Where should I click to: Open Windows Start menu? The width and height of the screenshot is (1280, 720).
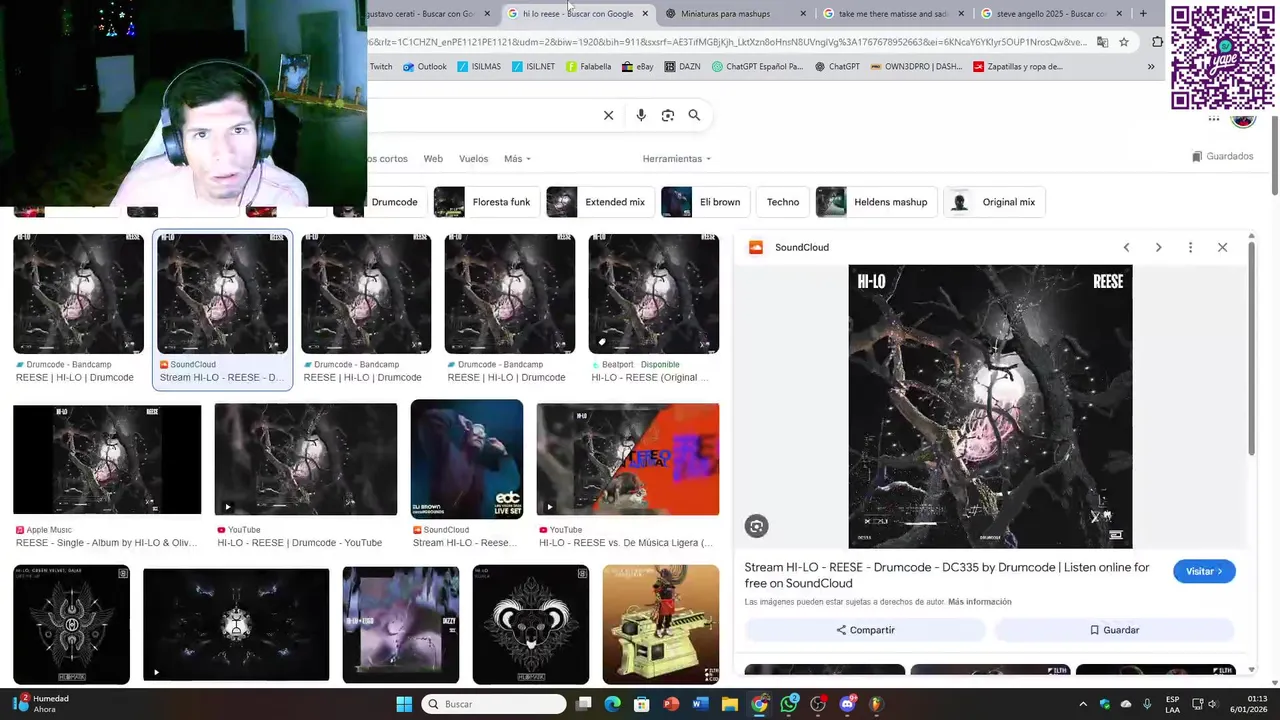pyautogui.click(x=404, y=704)
